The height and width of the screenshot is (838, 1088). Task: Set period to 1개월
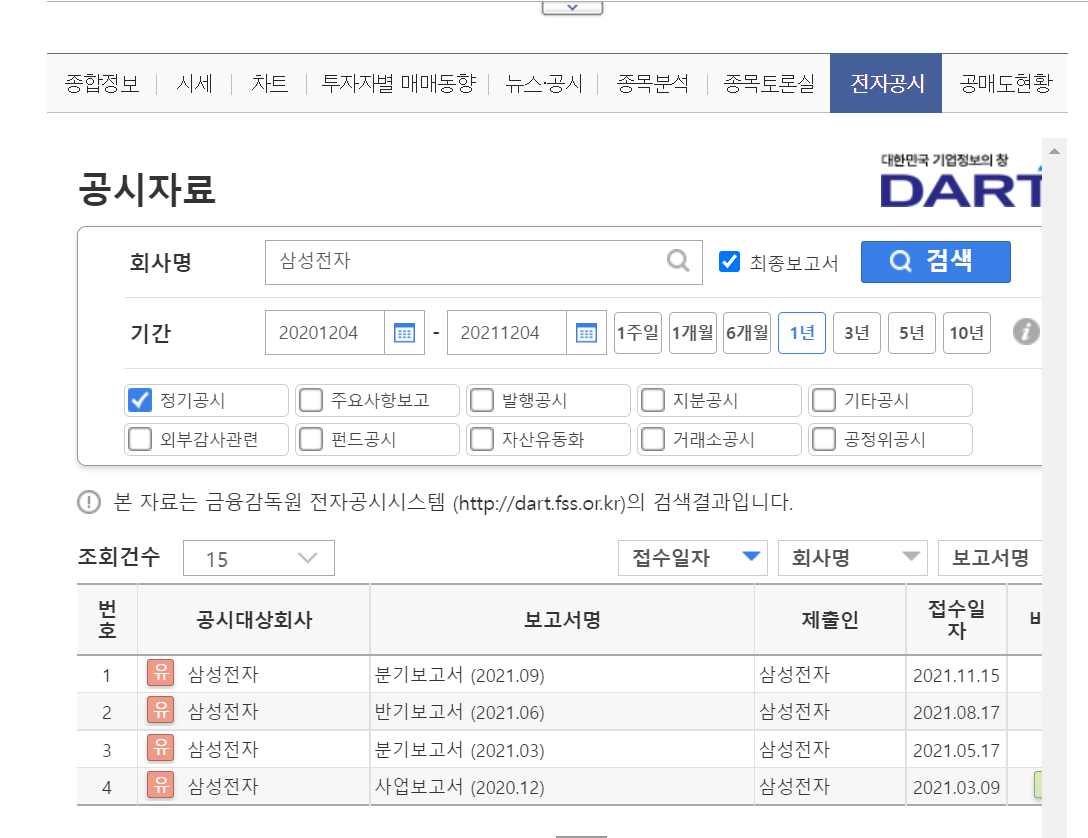(x=692, y=333)
